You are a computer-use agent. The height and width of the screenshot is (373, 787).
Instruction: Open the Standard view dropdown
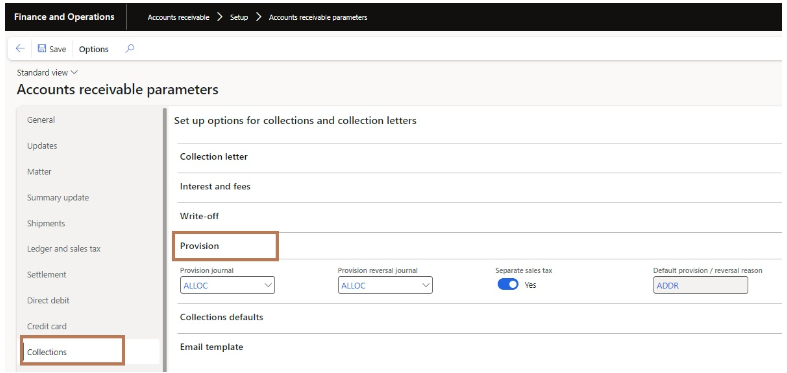click(x=47, y=72)
